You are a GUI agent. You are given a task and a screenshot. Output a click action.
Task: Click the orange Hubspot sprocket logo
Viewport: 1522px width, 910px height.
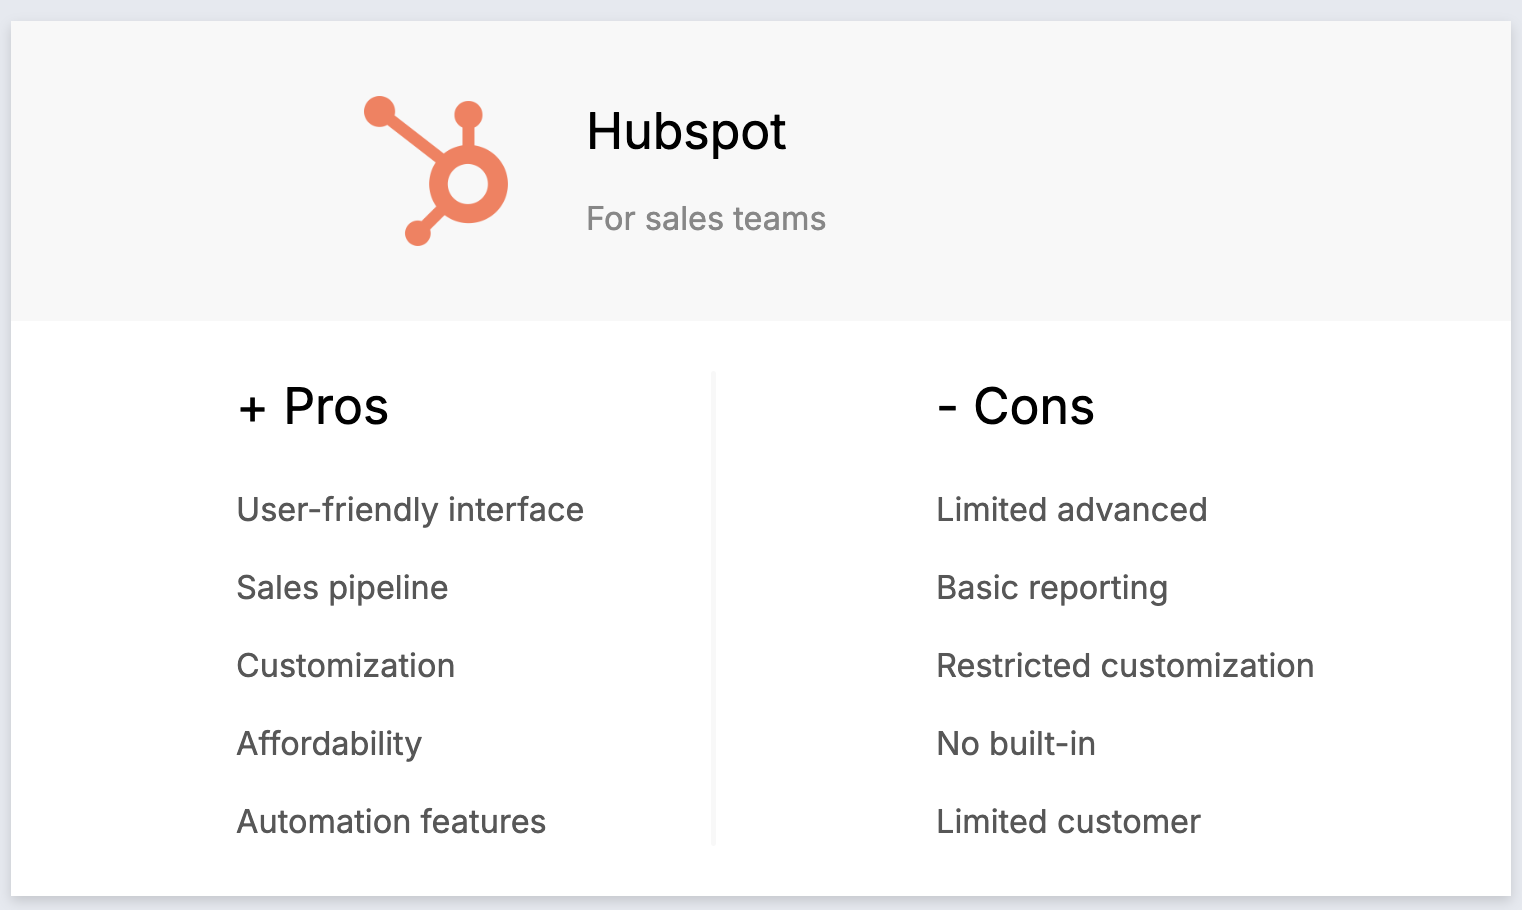436,171
